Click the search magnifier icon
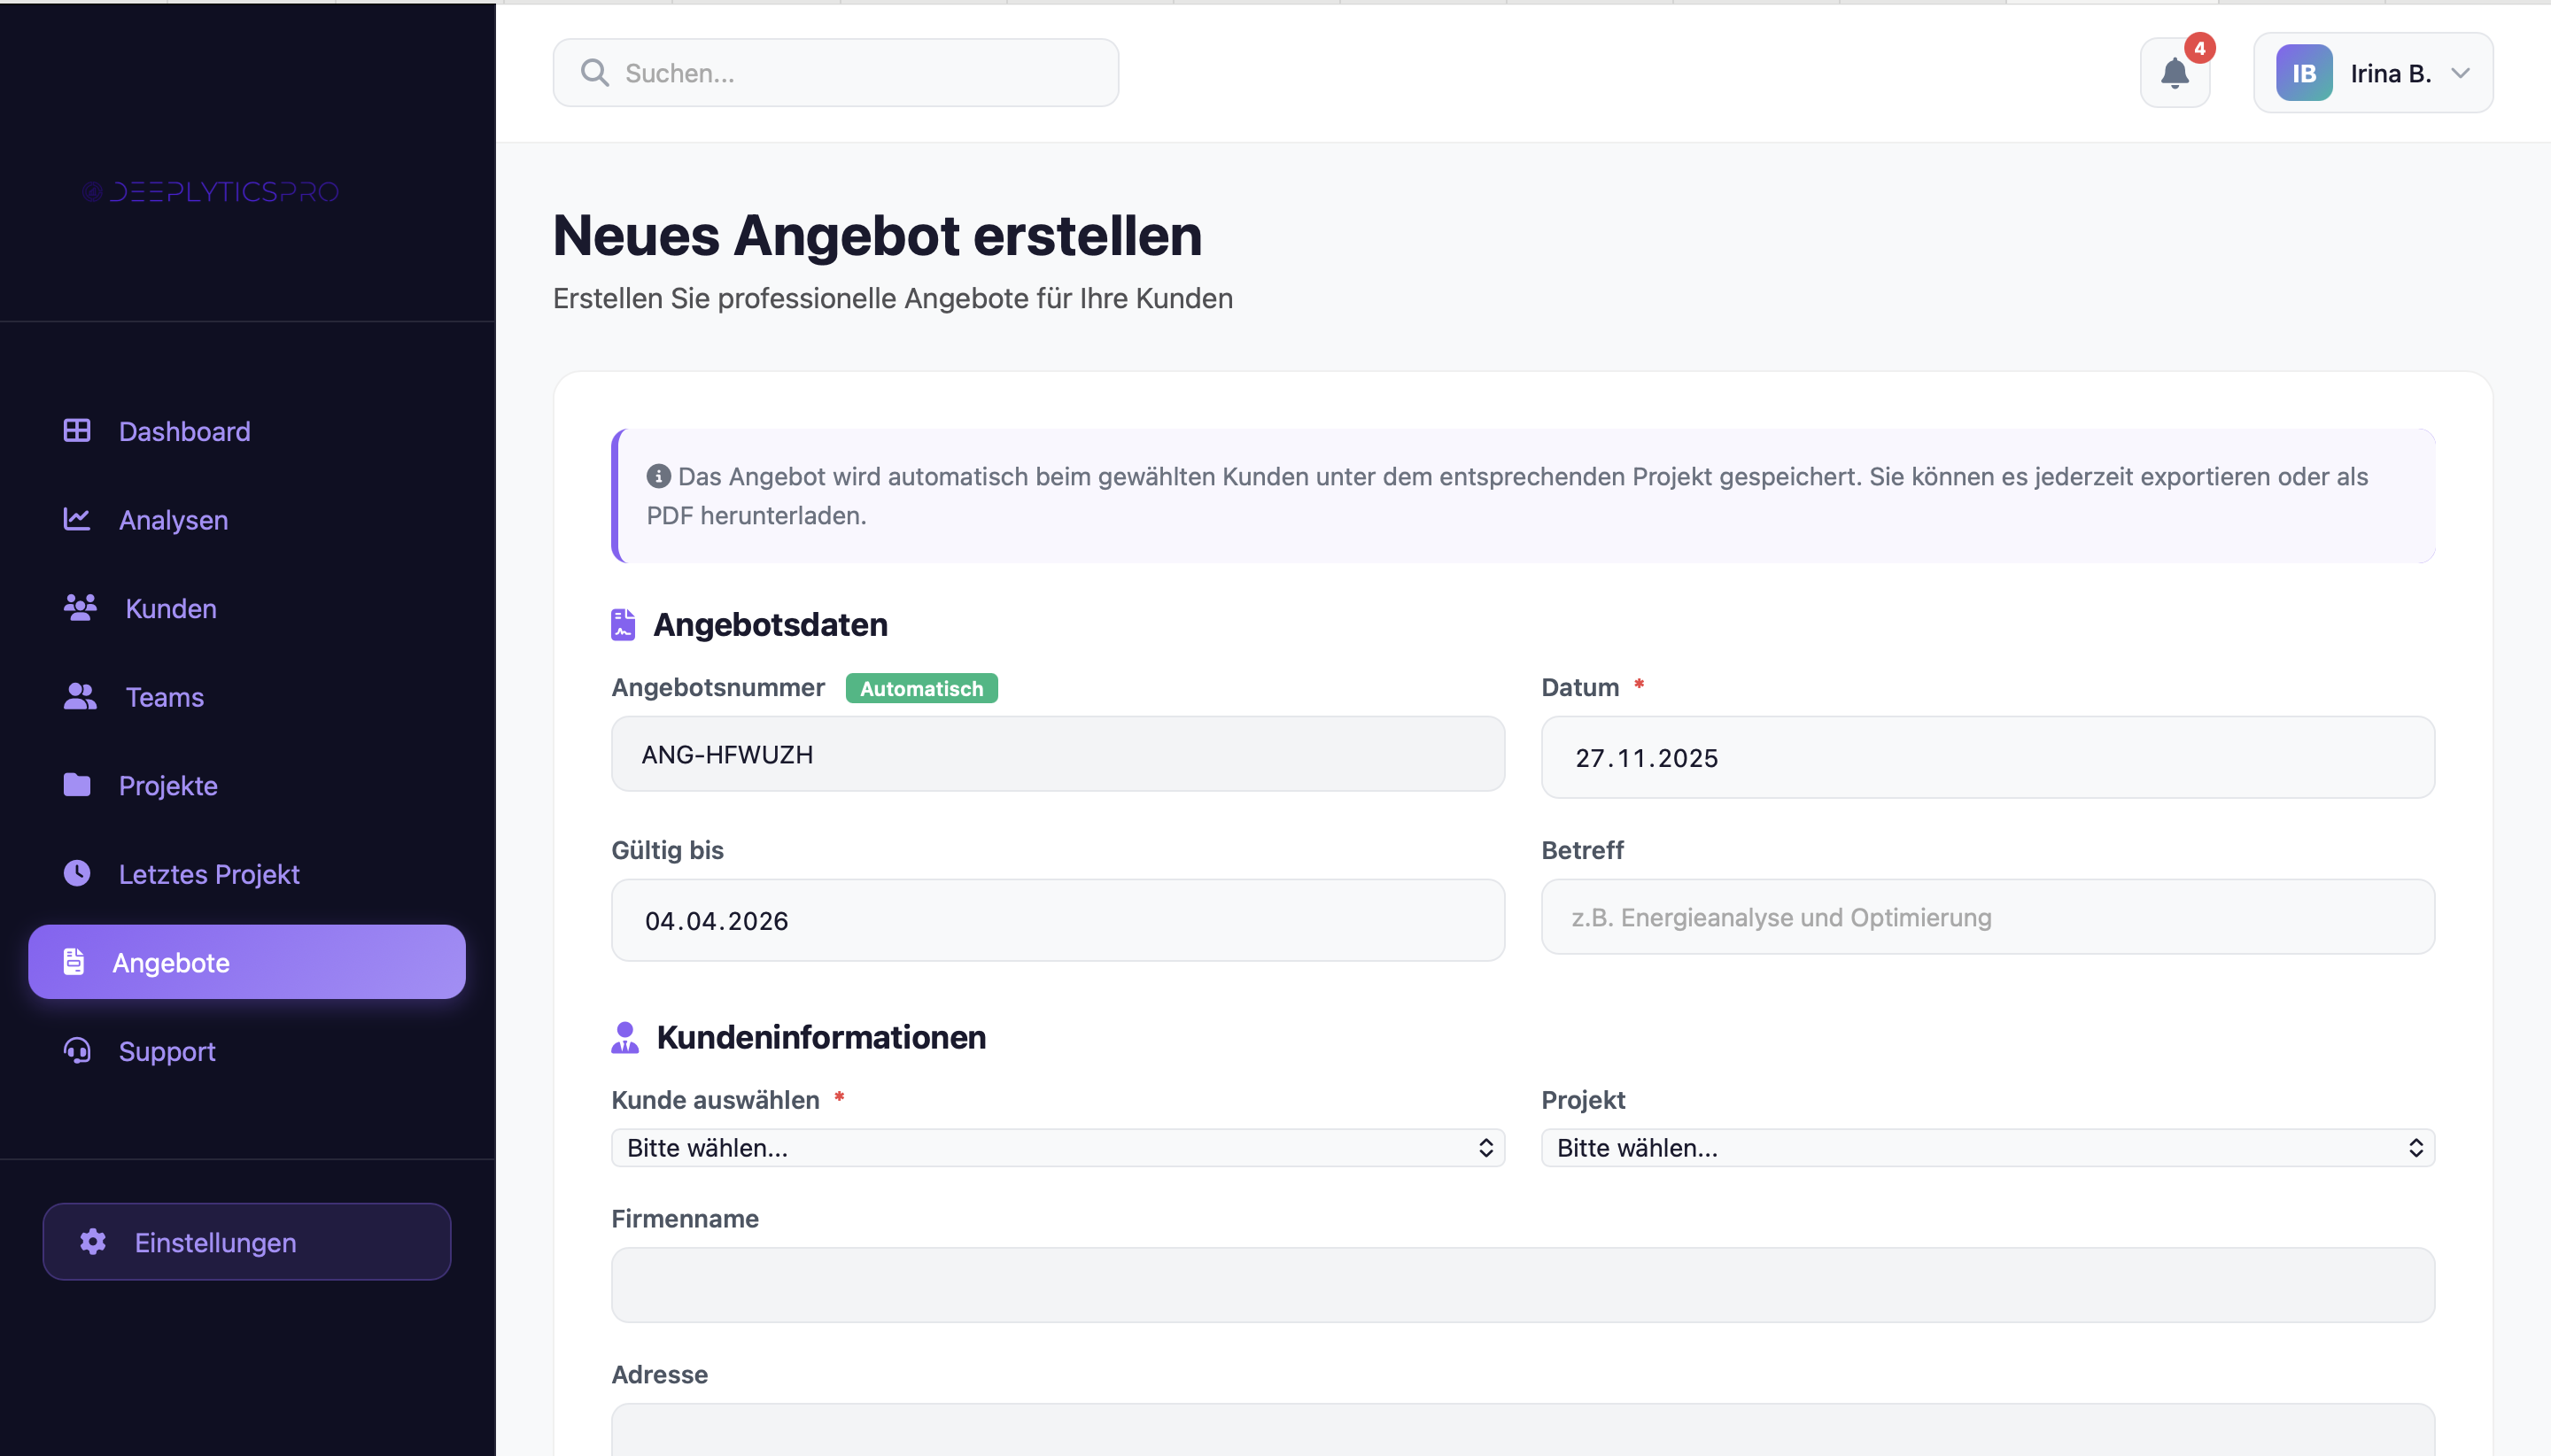The image size is (2551, 1456). pos(594,73)
